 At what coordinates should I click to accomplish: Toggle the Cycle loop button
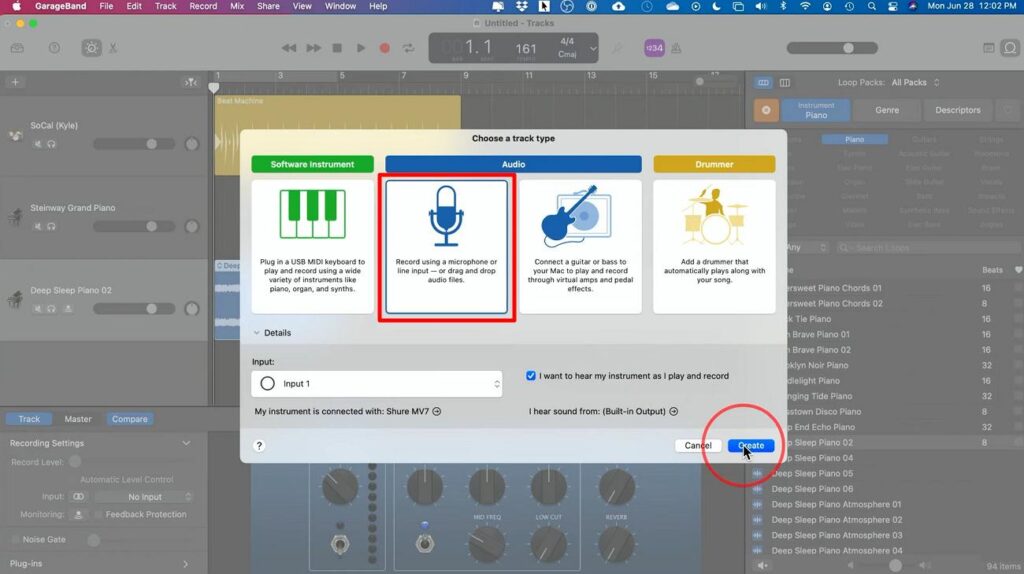pyautogui.click(x=409, y=48)
